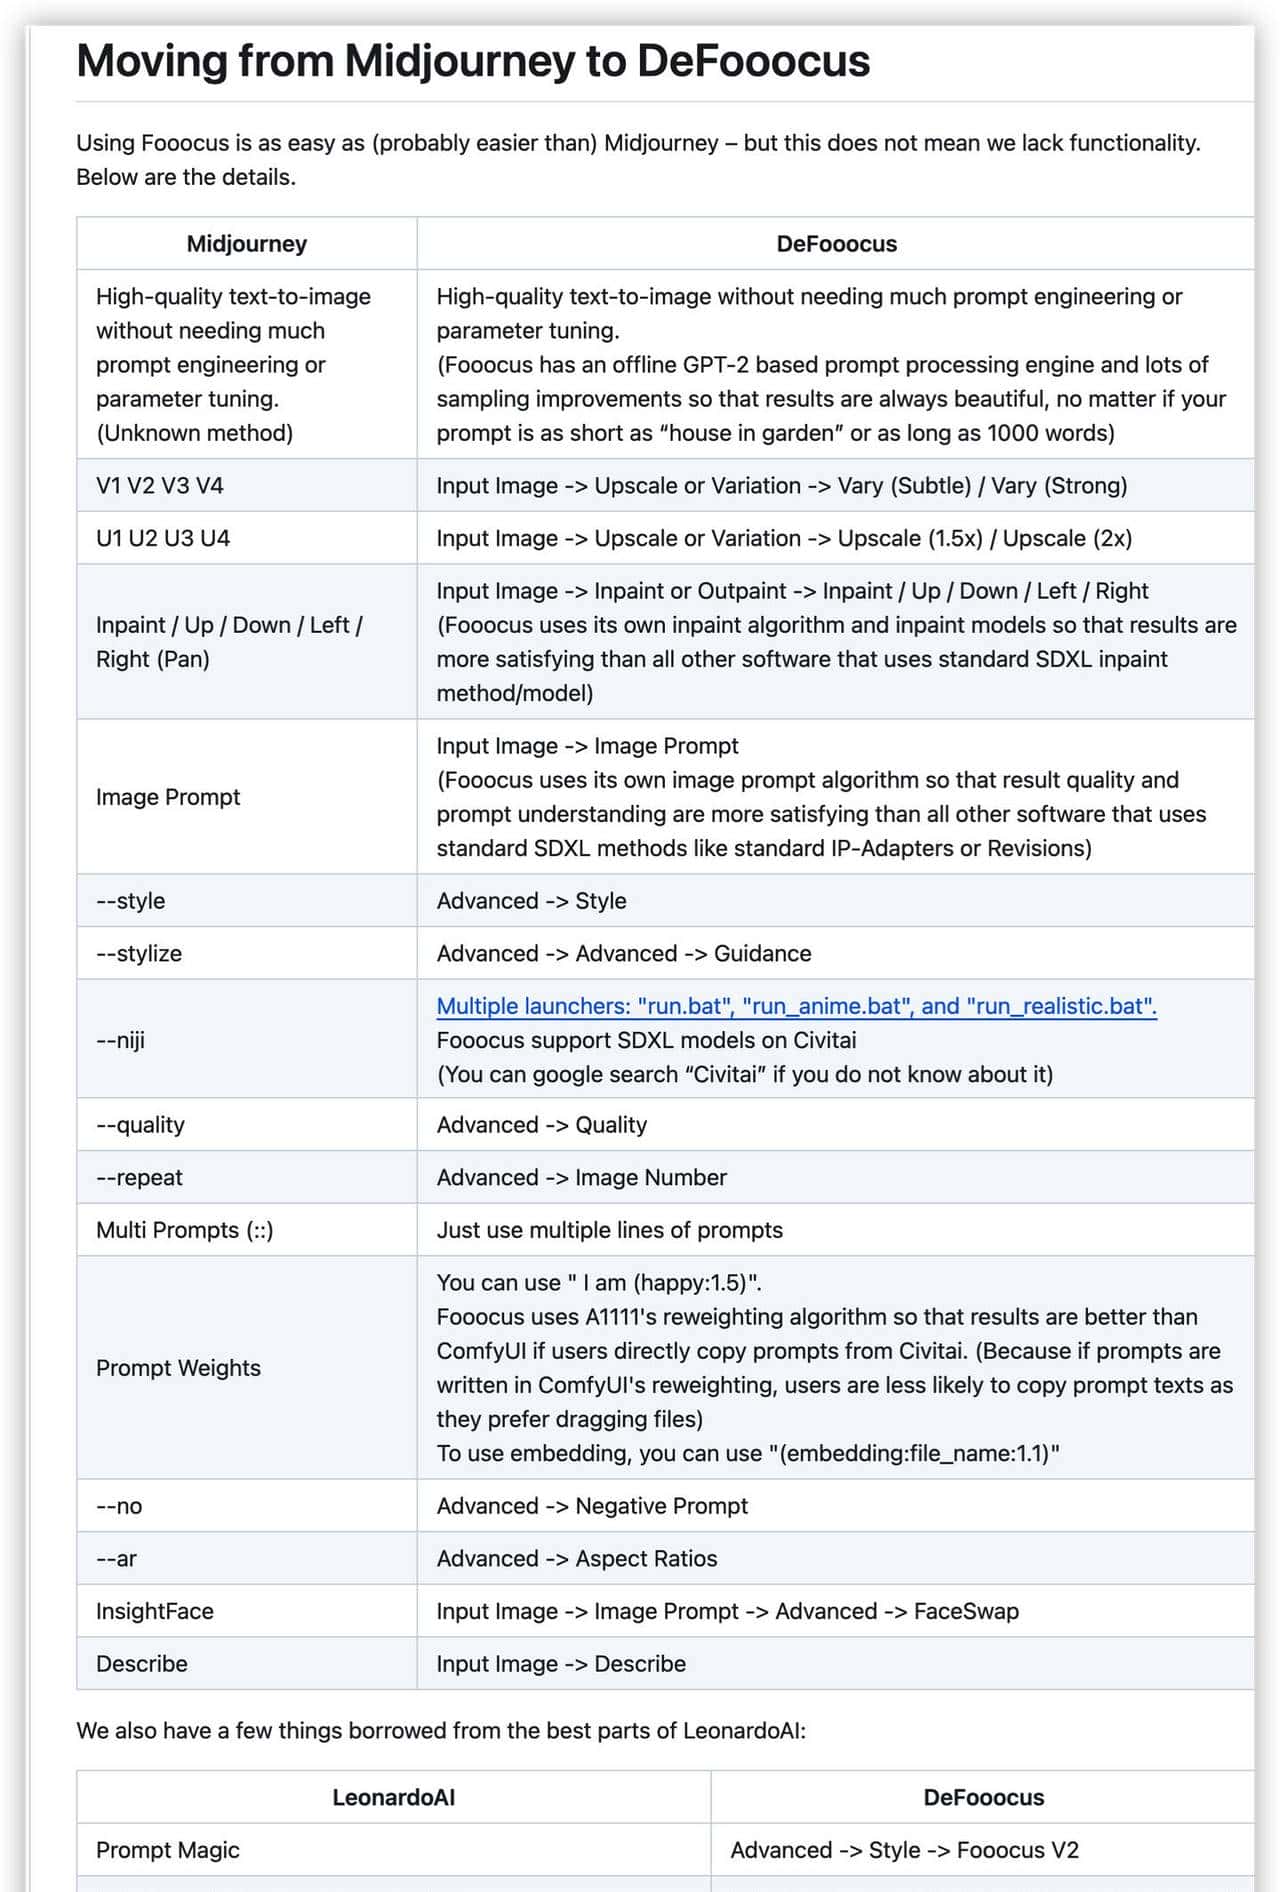The width and height of the screenshot is (1280, 1892).
Task: Click the "Advanced -> Negative Prompt" cell
Action: click(x=592, y=1506)
